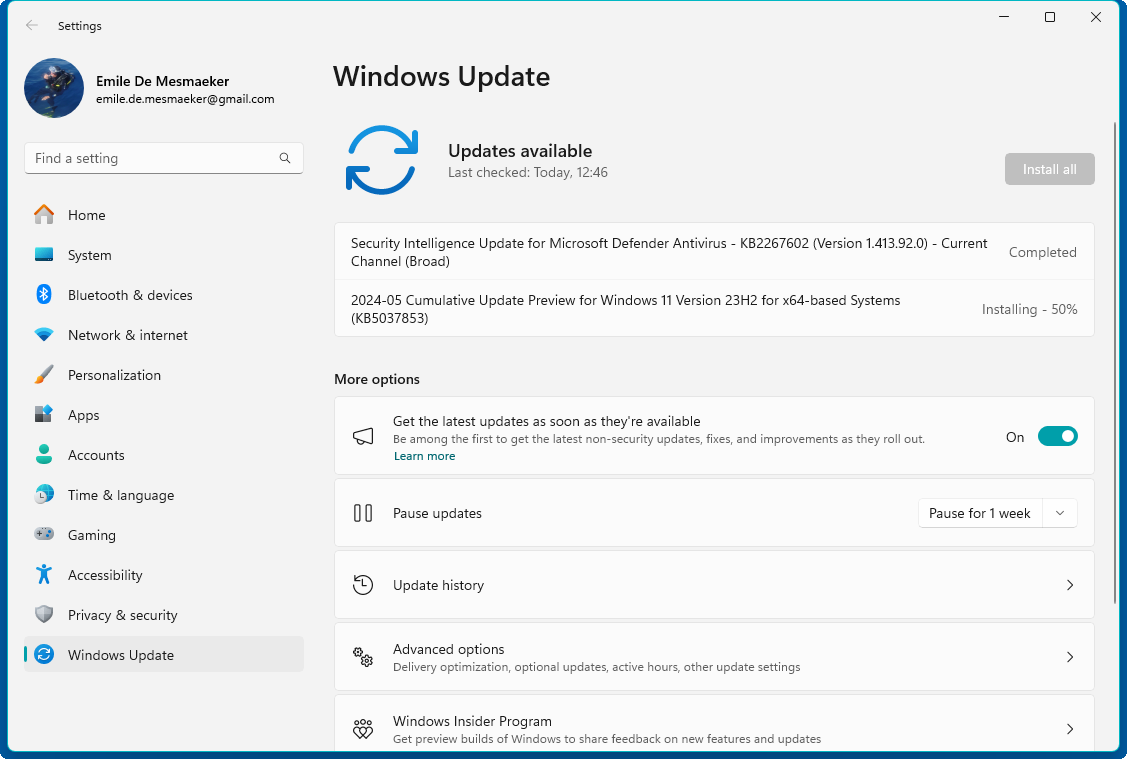Open the Learn more link

click(424, 456)
